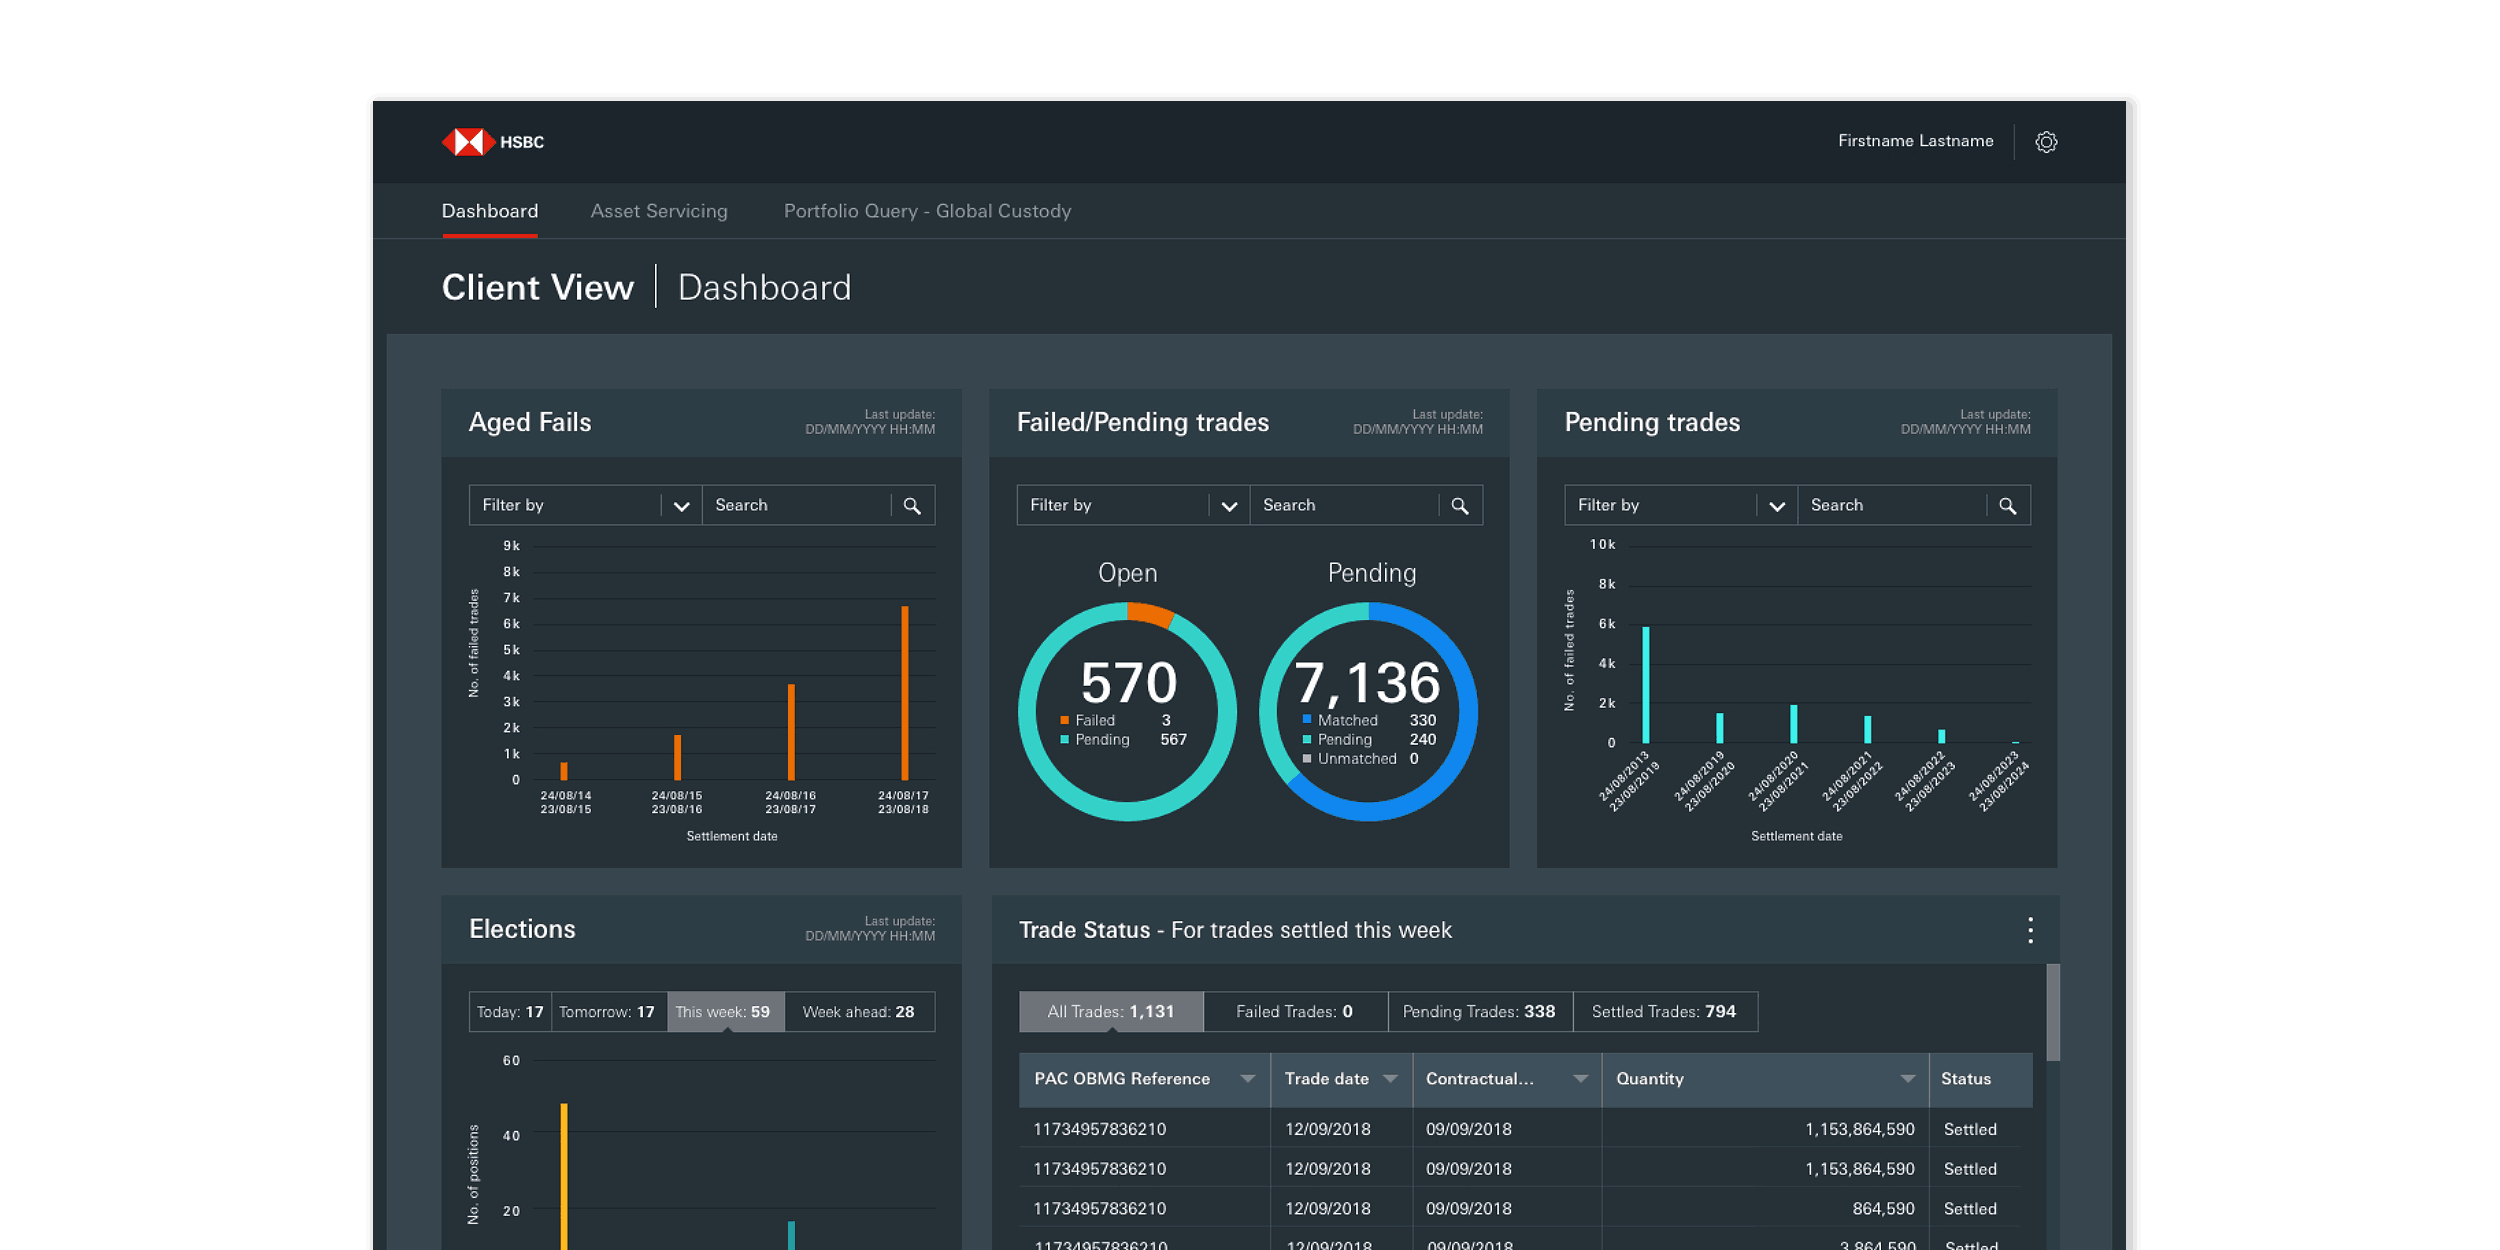This screenshot has width=2500, height=1250.
Task: Click tall yellow Elections chart bar
Action: pyautogui.click(x=564, y=1177)
